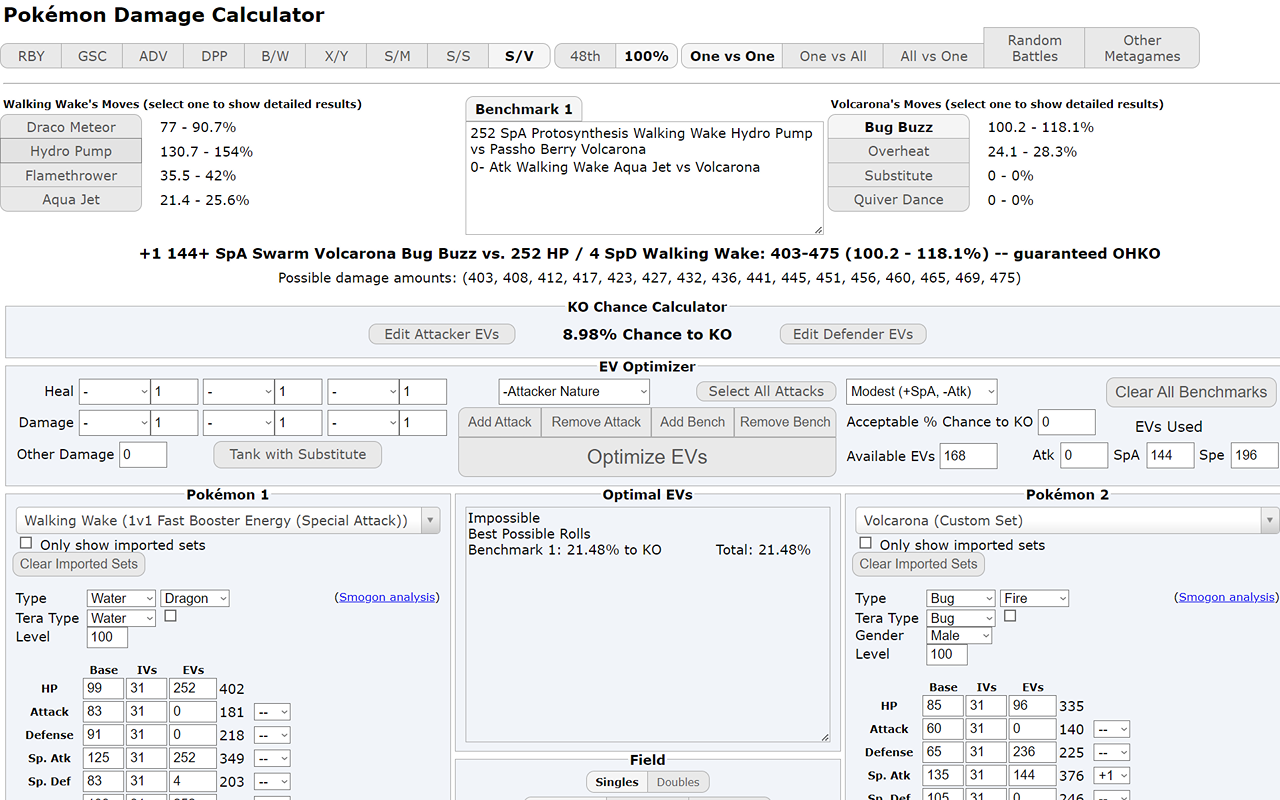Viewport: 1280px width, 800px height.
Task: Select Doubles field format
Action: pyautogui.click(x=678, y=782)
